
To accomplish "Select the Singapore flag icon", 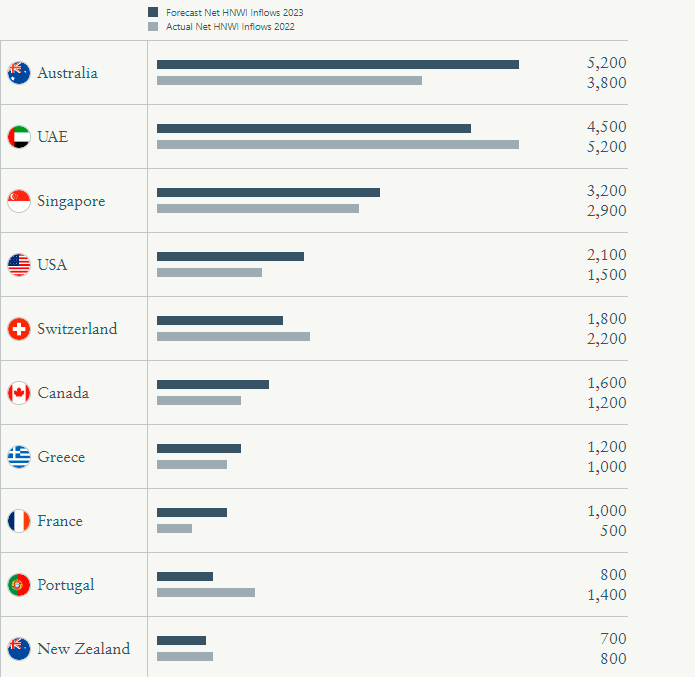I will (19, 201).
